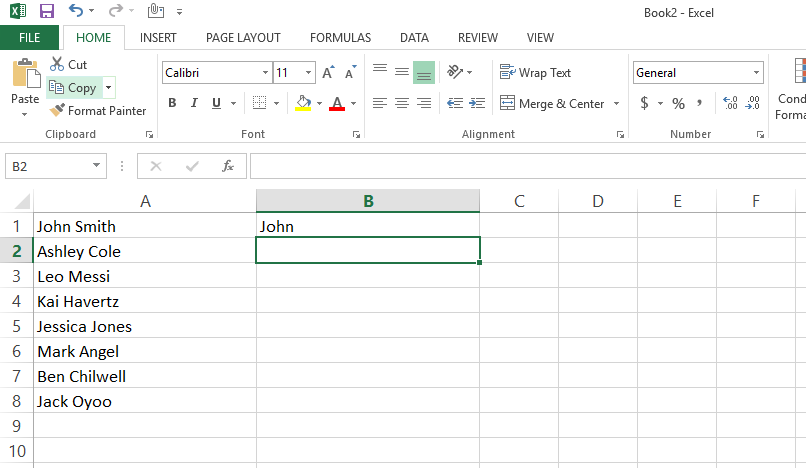Click the Orientation text rotation icon
Screen dimensions: 806x468
455,72
